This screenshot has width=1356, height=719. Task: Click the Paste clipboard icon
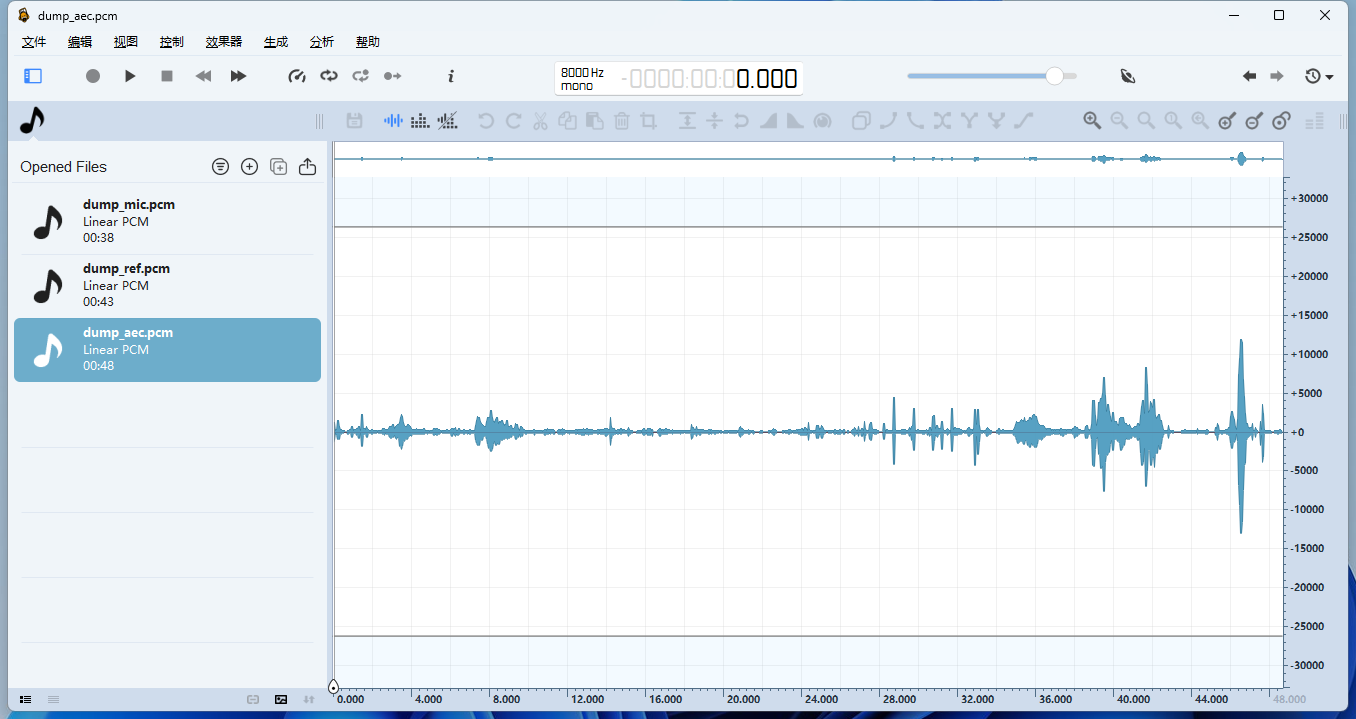coord(594,121)
